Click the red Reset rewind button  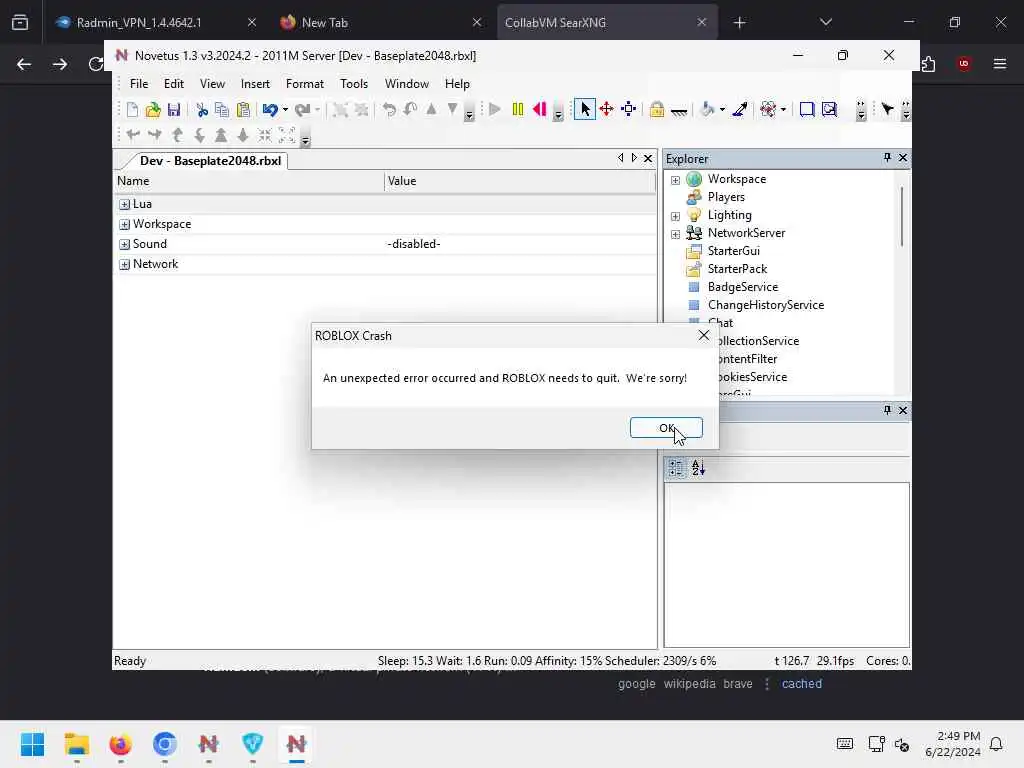(x=539, y=109)
